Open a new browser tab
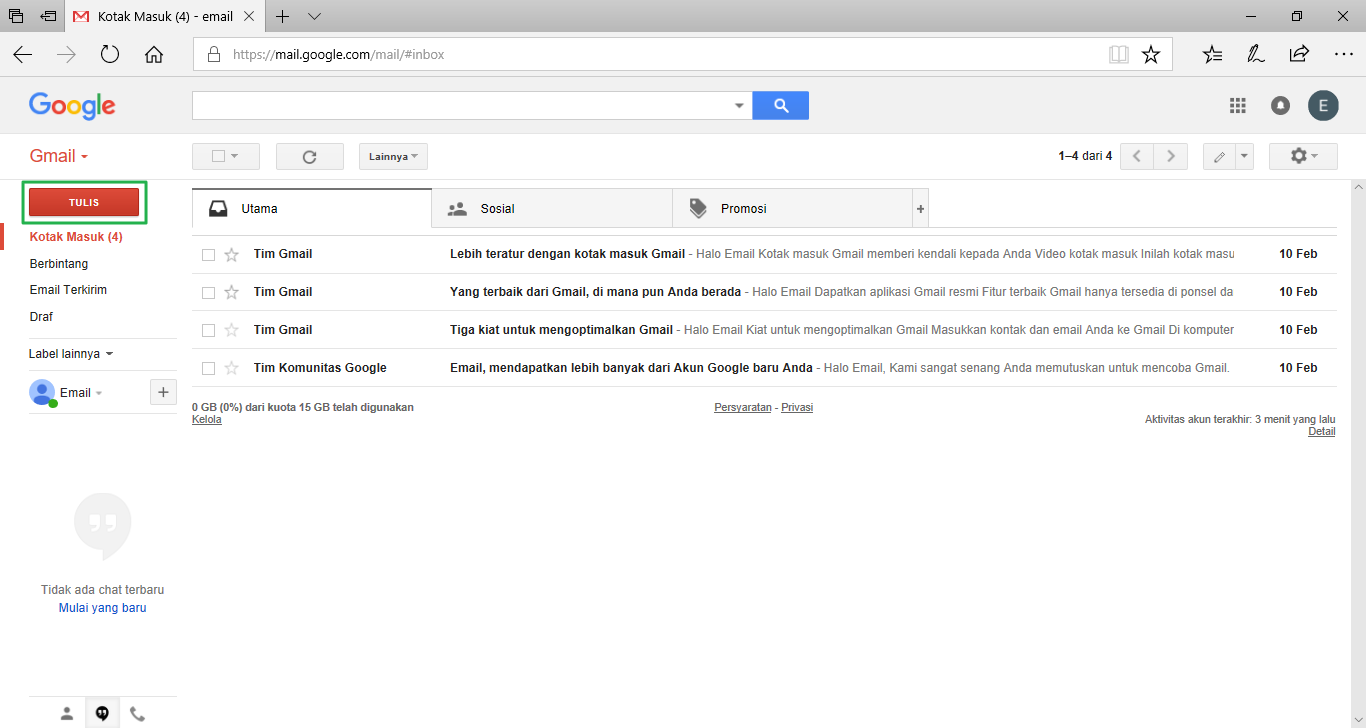This screenshot has height=728, width=1366. coord(283,16)
